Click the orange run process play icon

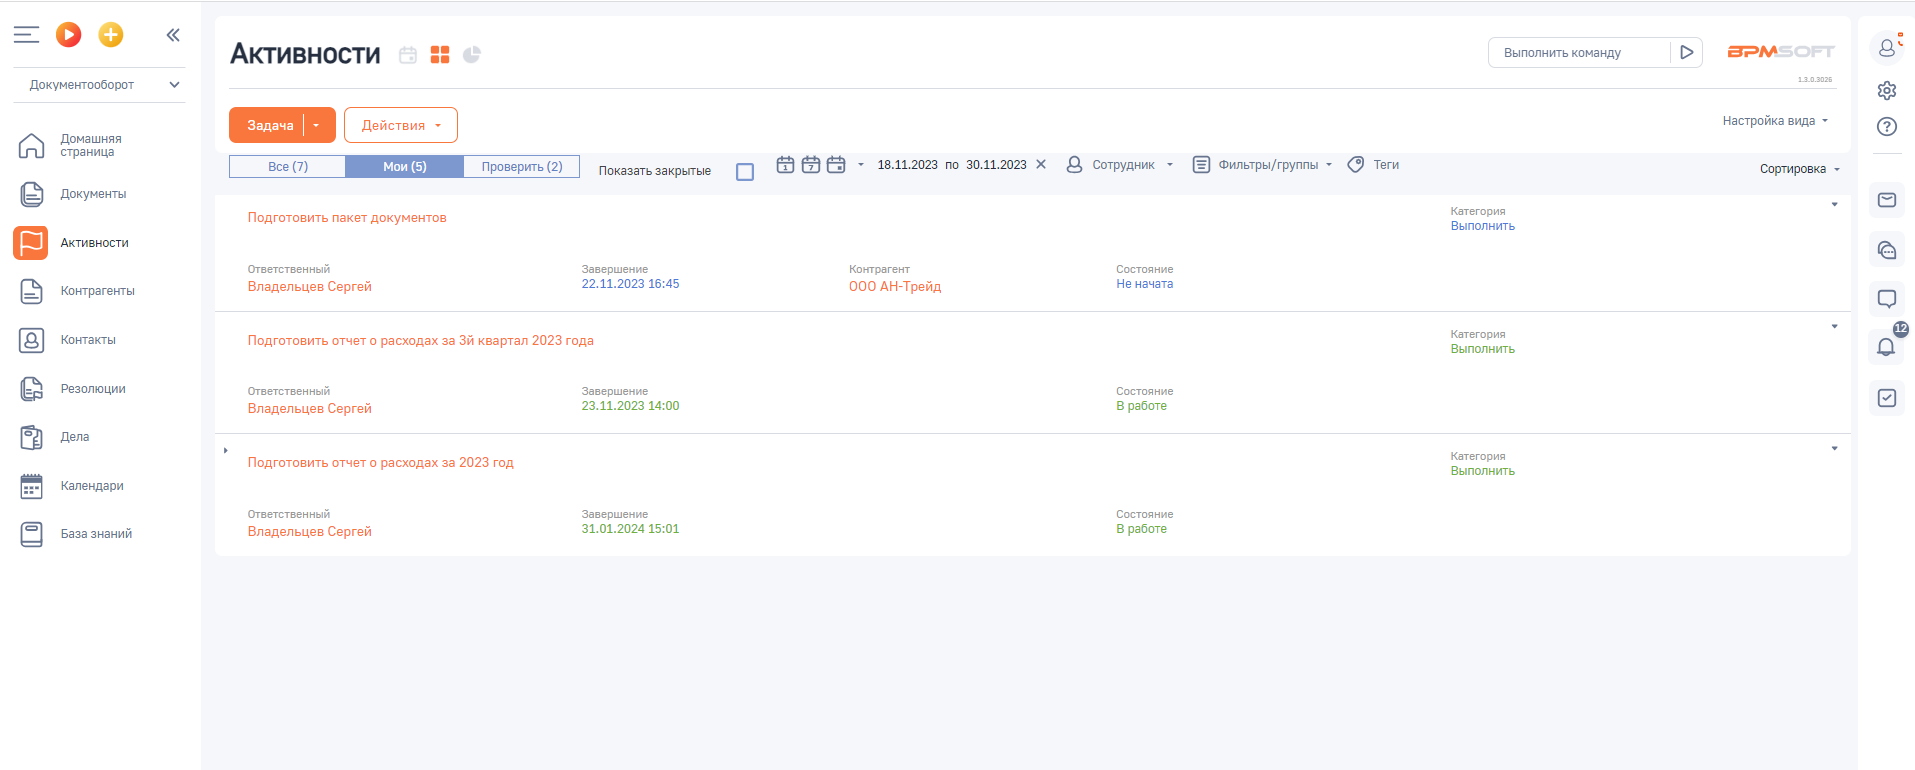(x=68, y=35)
